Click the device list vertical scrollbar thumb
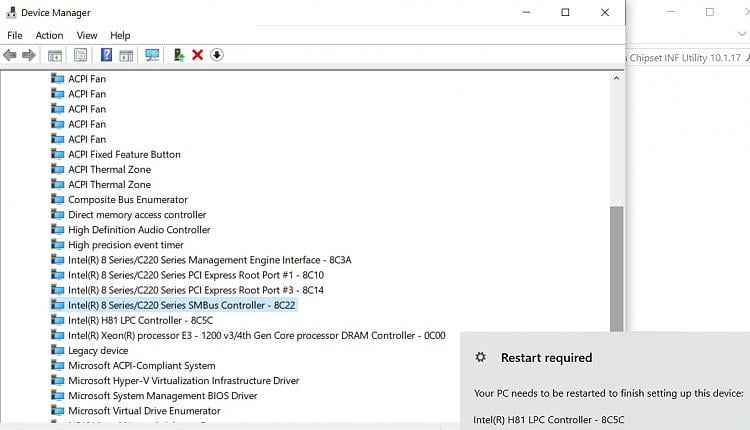This screenshot has width=750, height=430. pyautogui.click(x=617, y=268)
